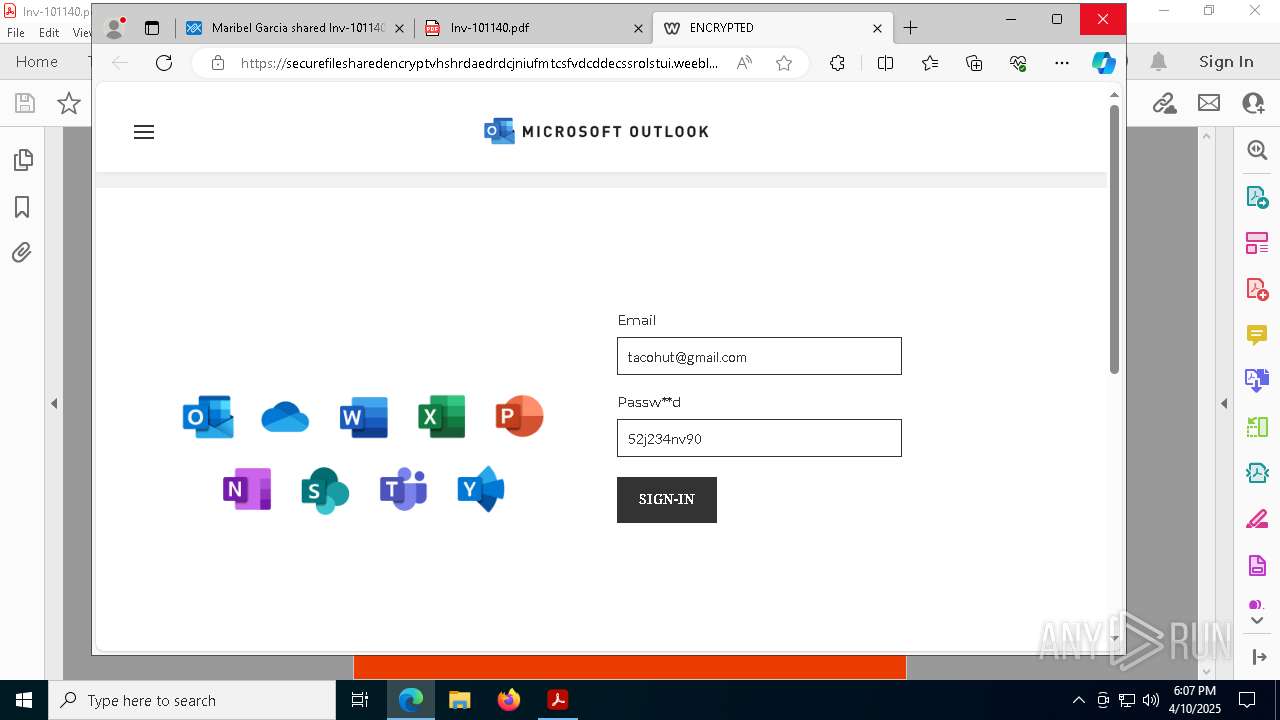
Task: Select the ENCRYPTED browser tab
Action: tap(772, 28)
